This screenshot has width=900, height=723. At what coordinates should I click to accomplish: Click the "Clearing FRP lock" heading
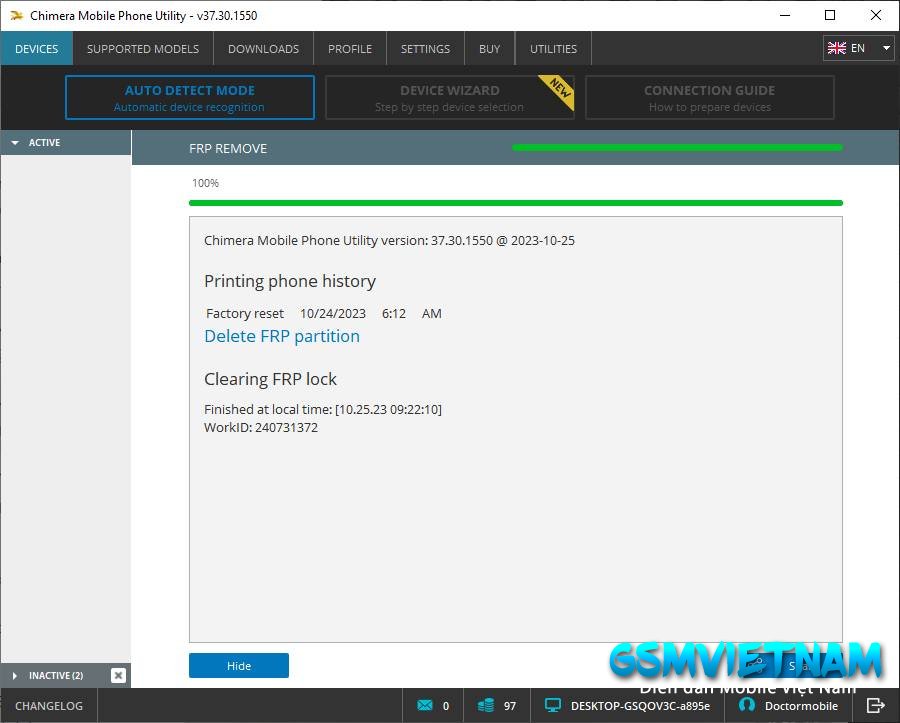(270, 379)
